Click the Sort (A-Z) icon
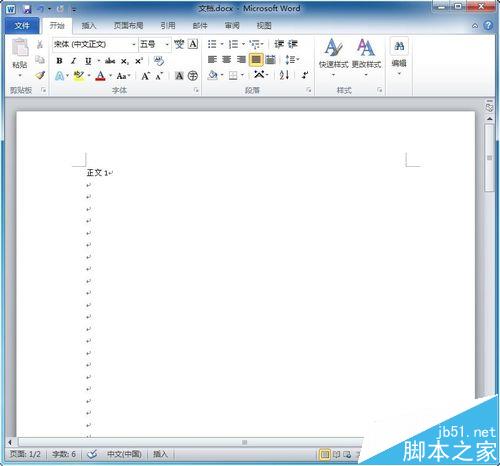The width and height of the screenshot is (500, 466). pyautogui.click(x=284, y=75)
